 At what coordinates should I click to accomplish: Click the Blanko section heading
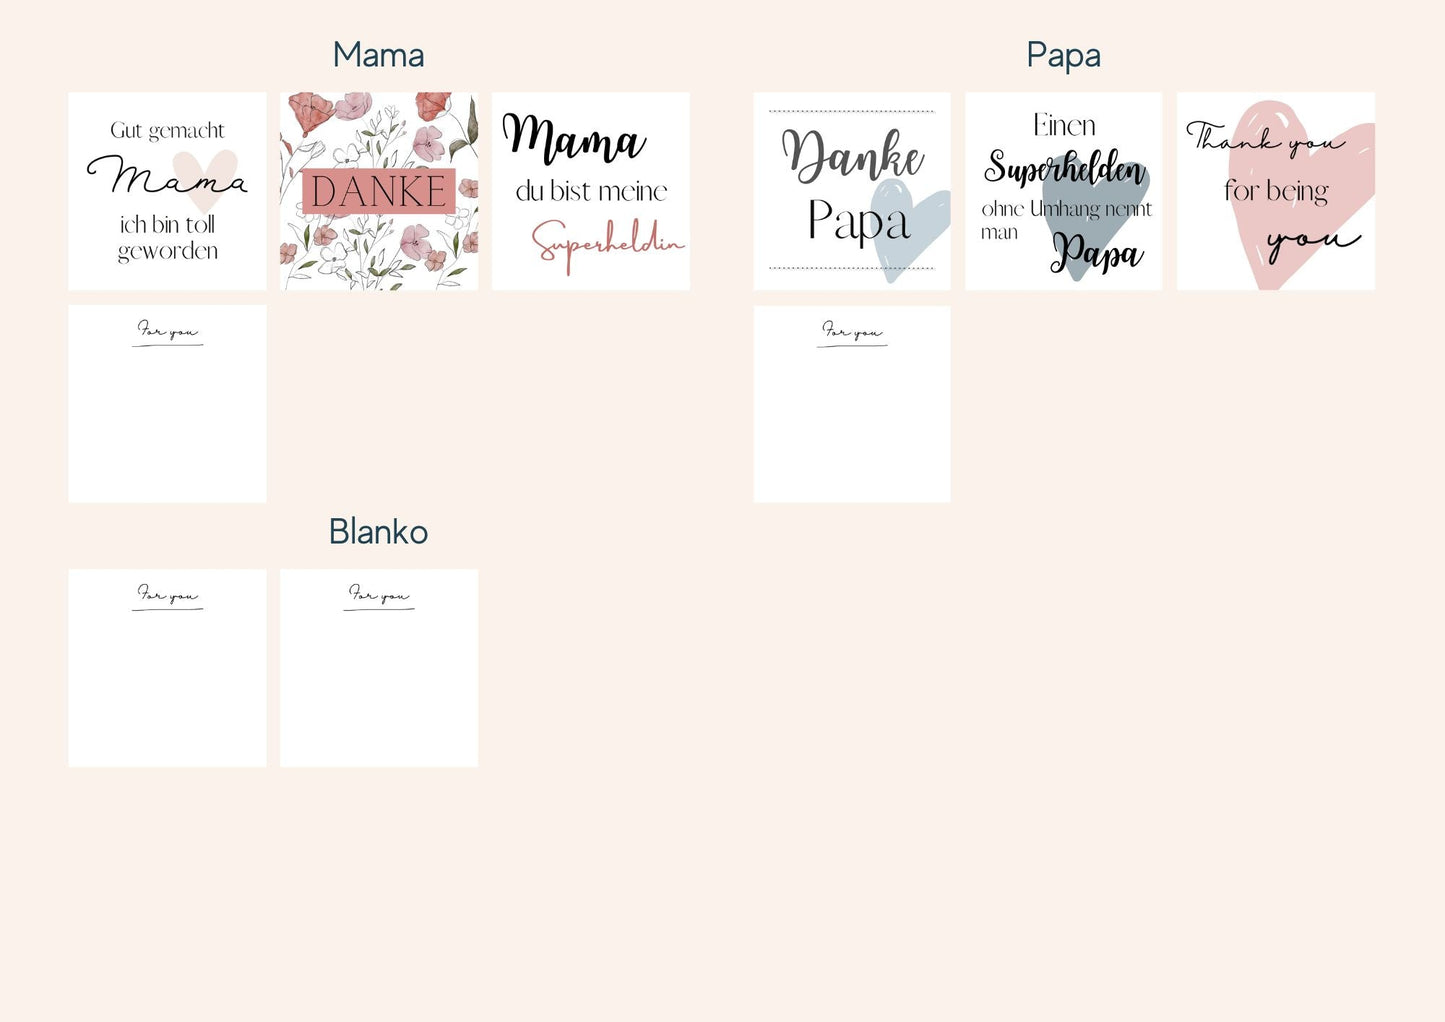click(x=378, y=532)
